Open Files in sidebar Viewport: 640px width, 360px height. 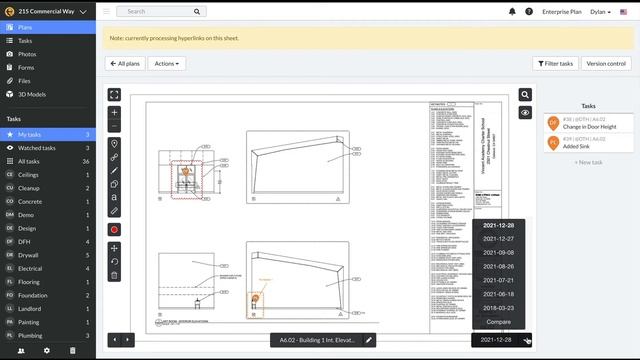(48, 81)
